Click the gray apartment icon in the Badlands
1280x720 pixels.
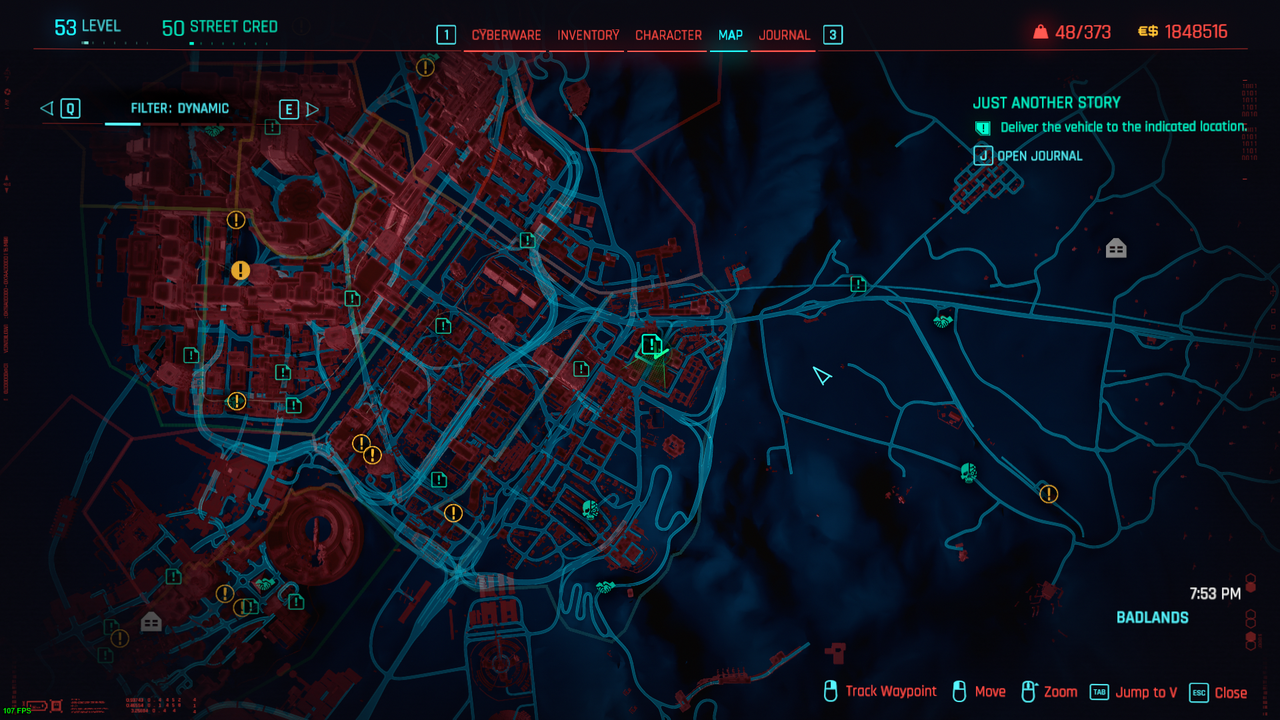click(1116, 248)
